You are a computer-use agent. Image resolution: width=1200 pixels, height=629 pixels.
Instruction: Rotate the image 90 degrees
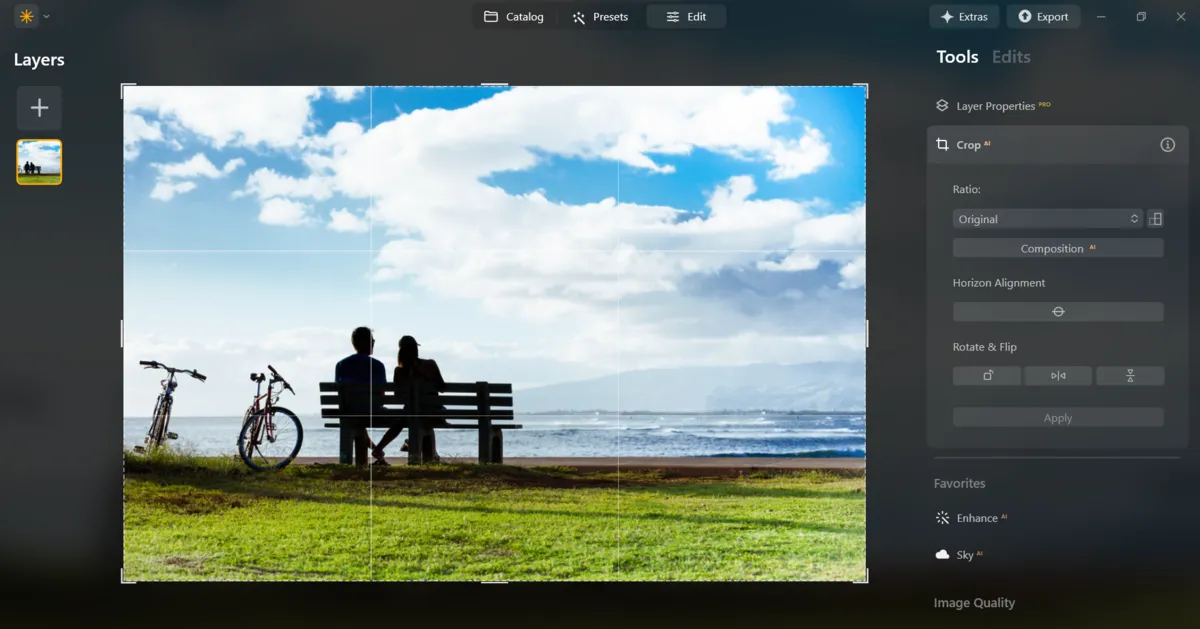[987, 375]
